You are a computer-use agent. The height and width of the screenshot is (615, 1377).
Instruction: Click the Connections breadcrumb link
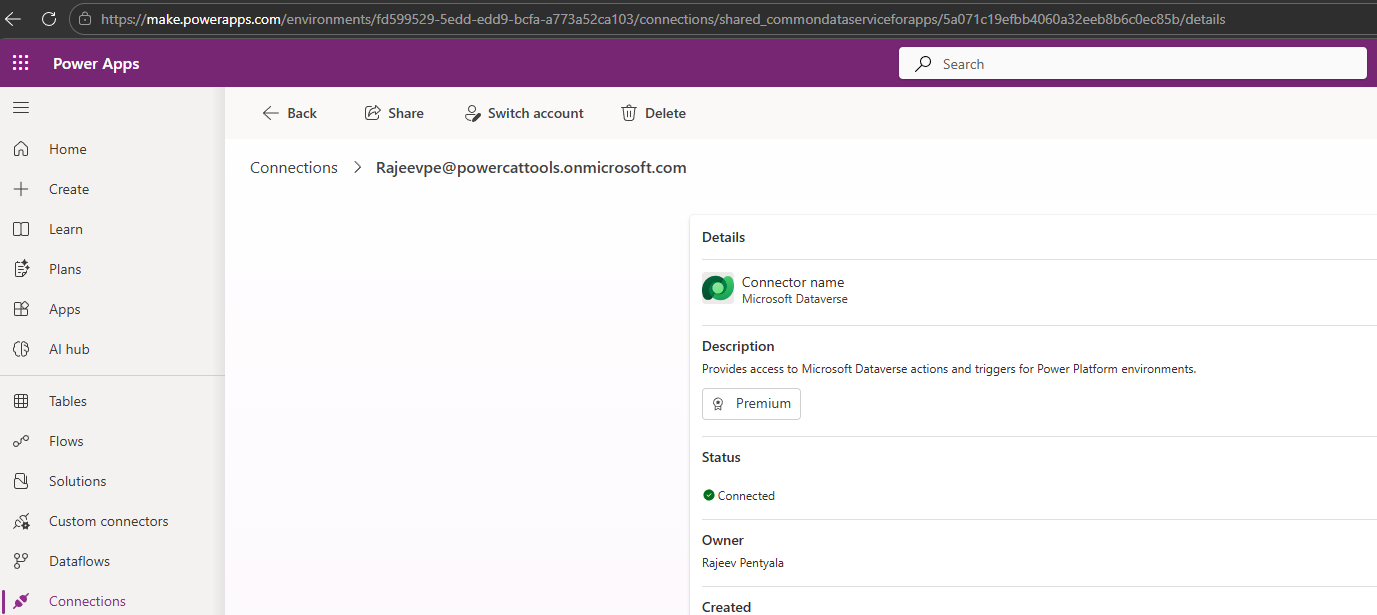point(294,168)
